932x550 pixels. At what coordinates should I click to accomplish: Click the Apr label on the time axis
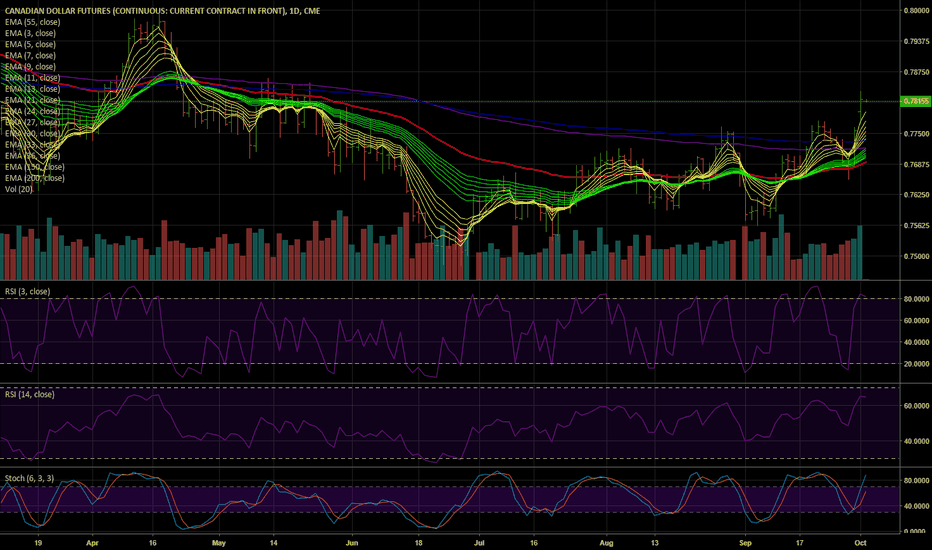pyautogui.click(x=92, y=543)
